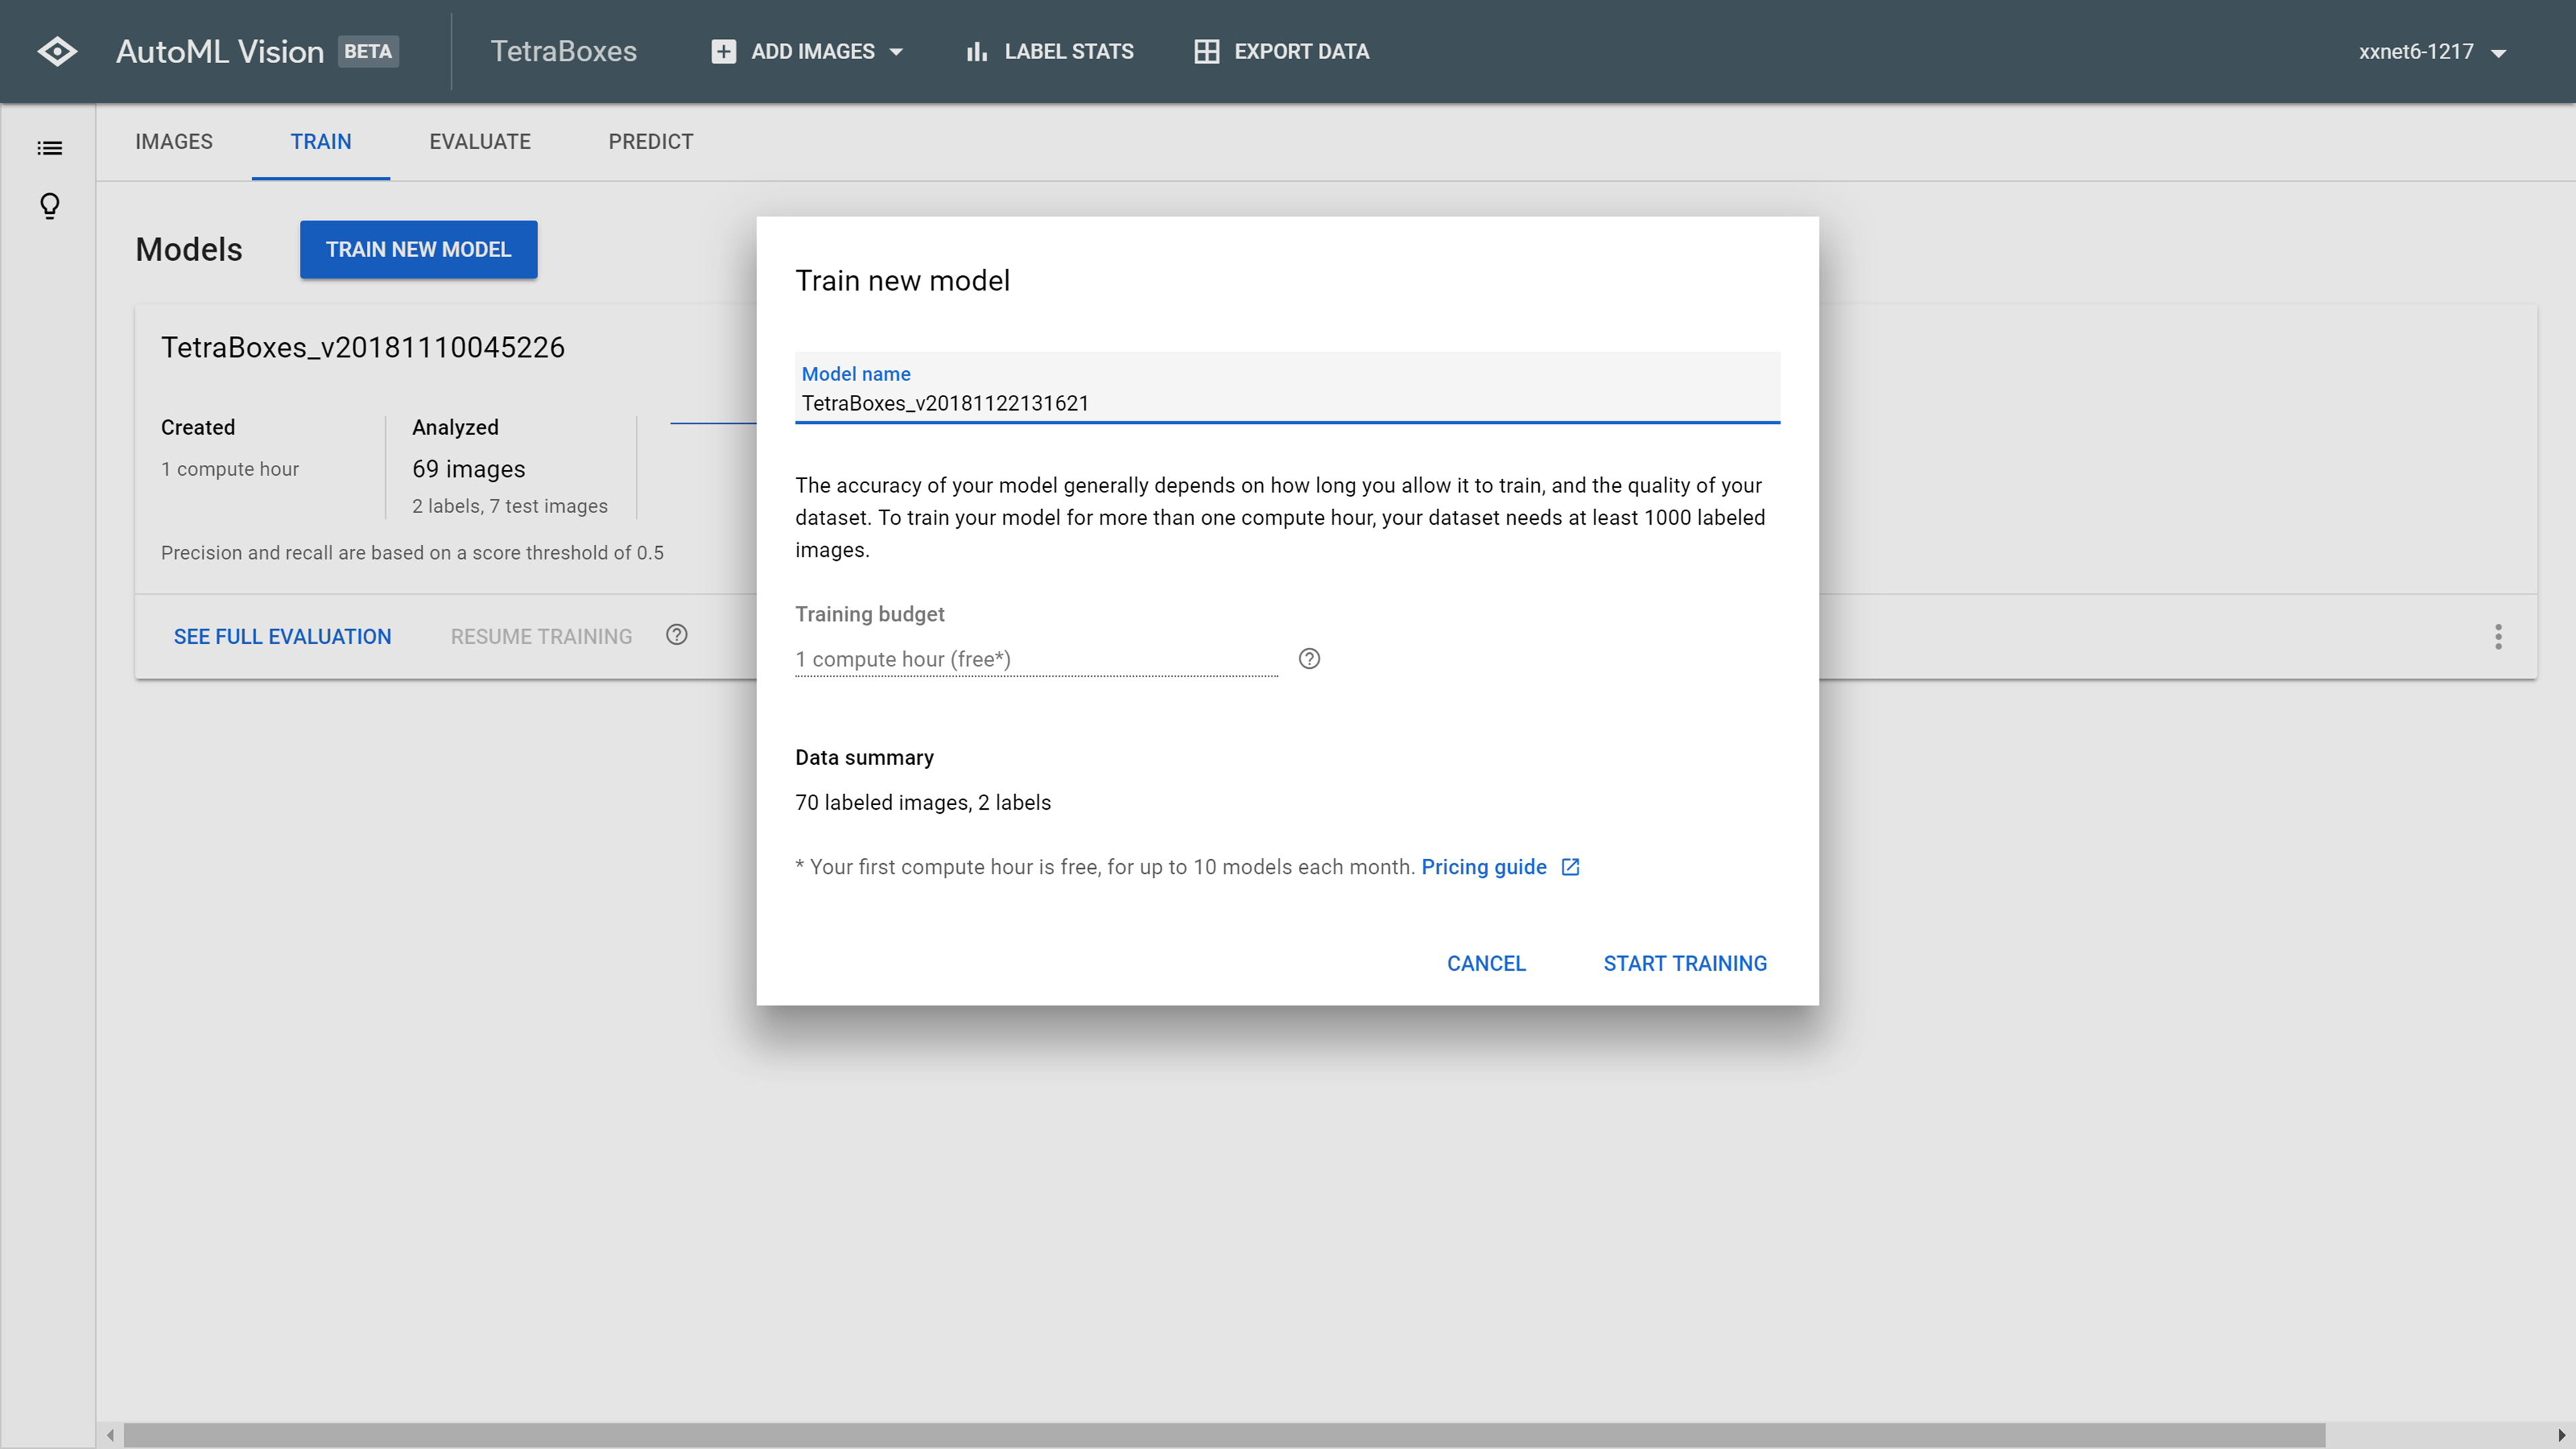Open Label Stats bar chart icon
Viewport: 2576px width, 1449px height.
pos(977,51)
